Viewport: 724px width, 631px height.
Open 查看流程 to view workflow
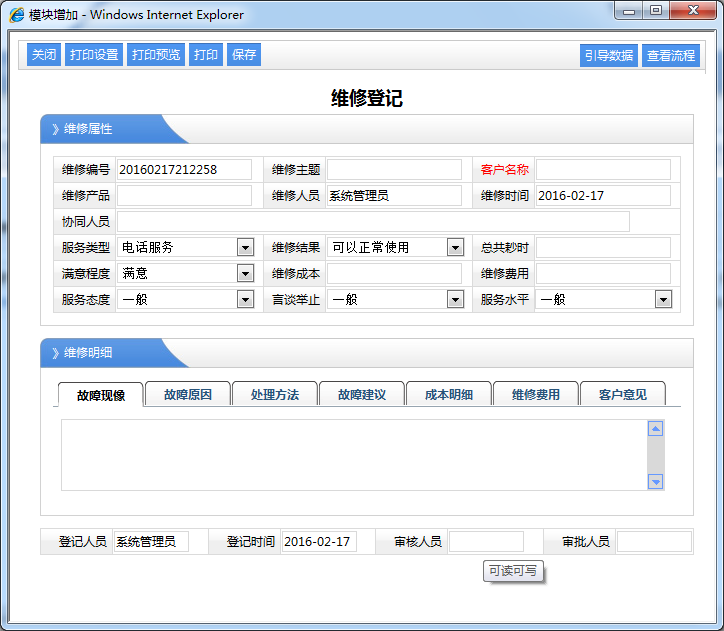pos(671,56)
